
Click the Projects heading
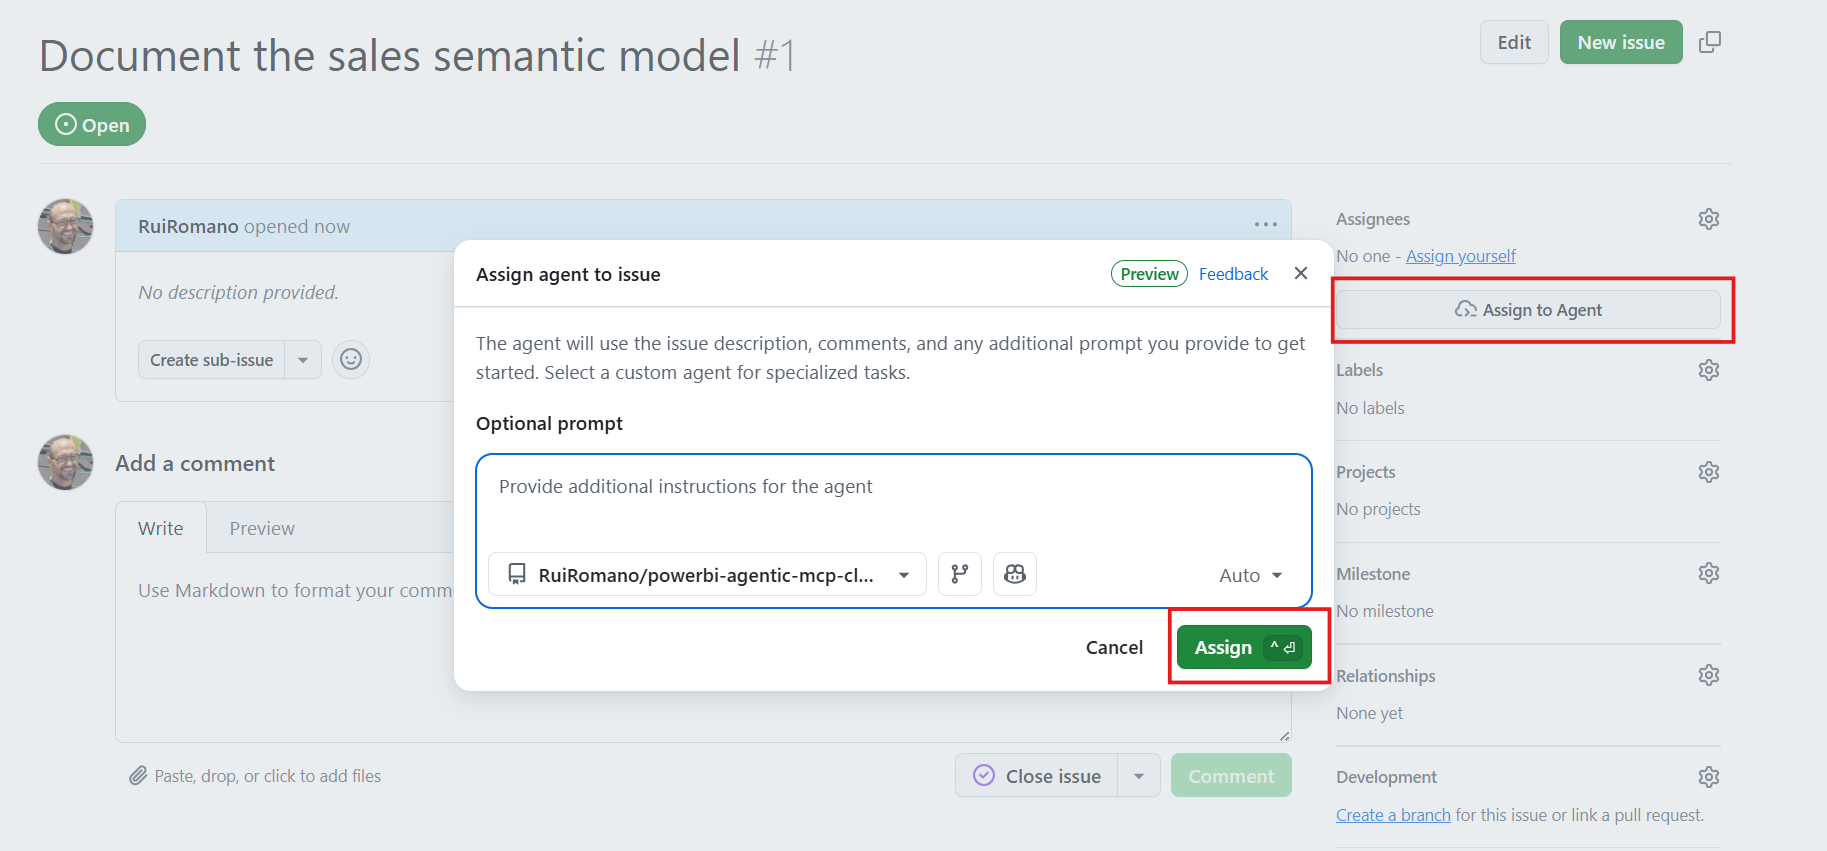tap(1365, 472)
